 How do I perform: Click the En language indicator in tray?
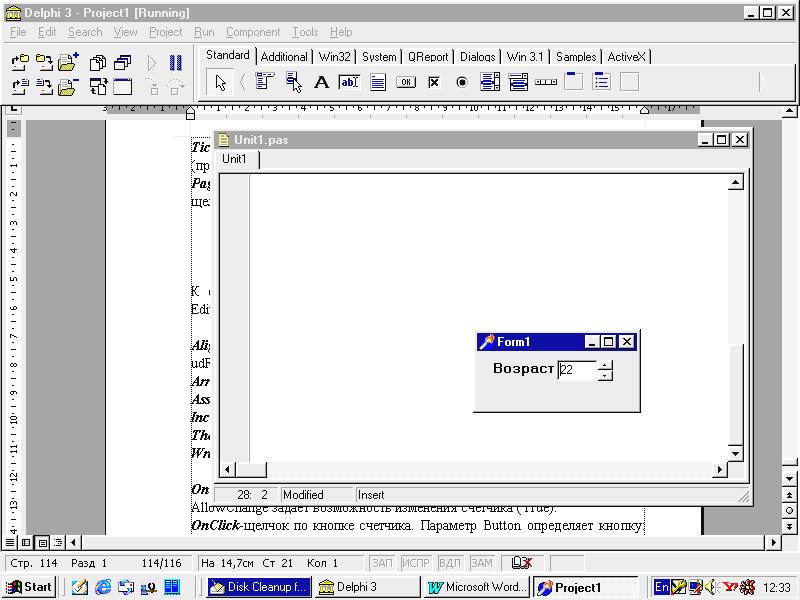(x=661, y=587)
